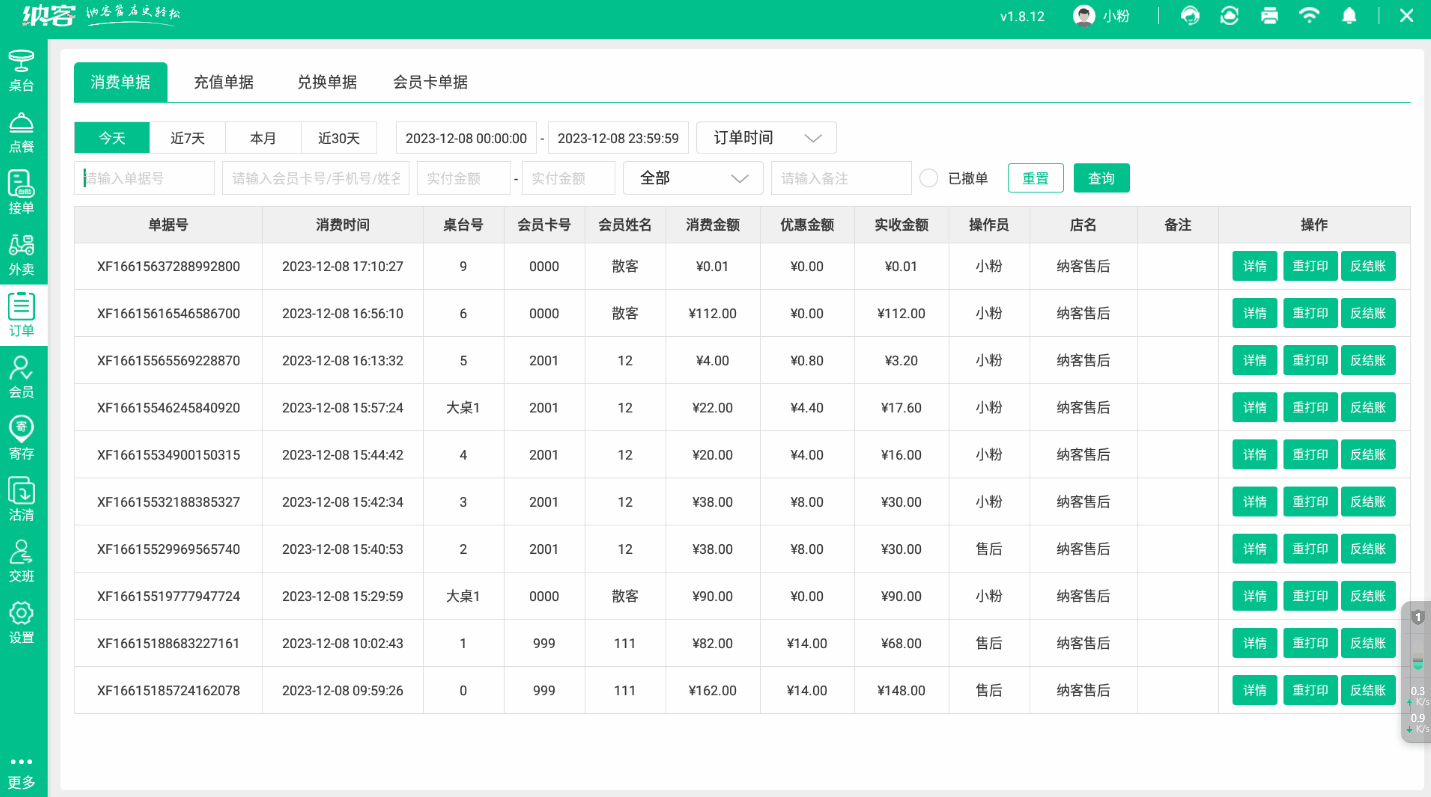This screenshot has width=1431, height=797.
Task: Click 反结账 on the first order row
Action: click(x=1368, y=266)
